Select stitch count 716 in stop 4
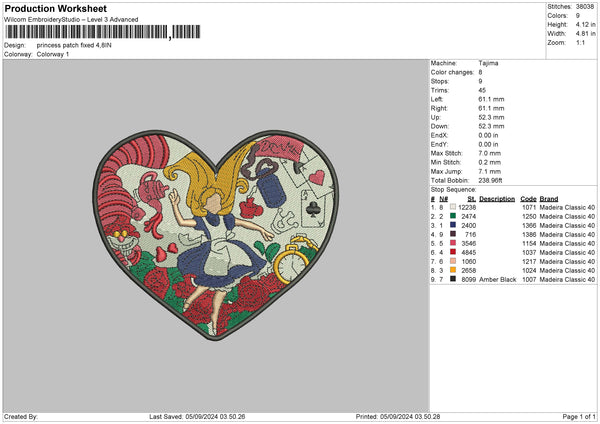 [471, 234]
